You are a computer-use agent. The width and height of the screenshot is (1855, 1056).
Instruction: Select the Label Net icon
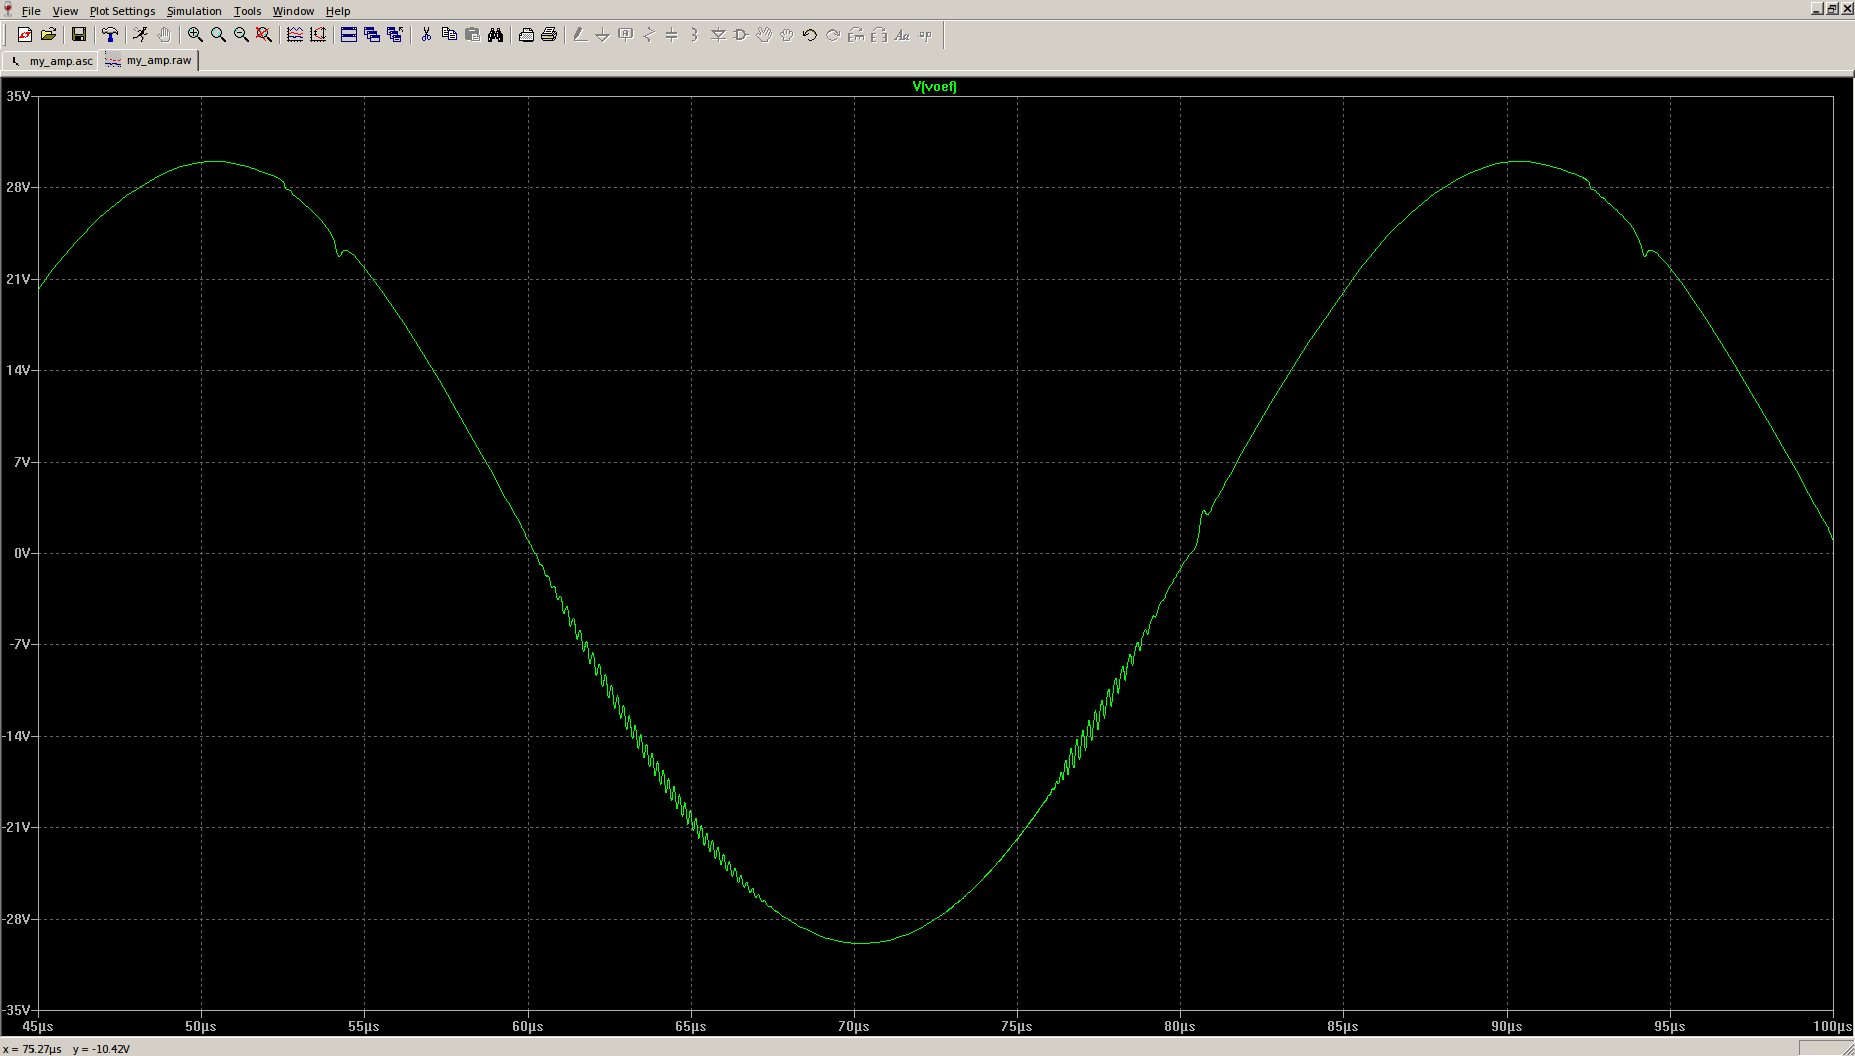pyautogui.click(x=626, y=35)
